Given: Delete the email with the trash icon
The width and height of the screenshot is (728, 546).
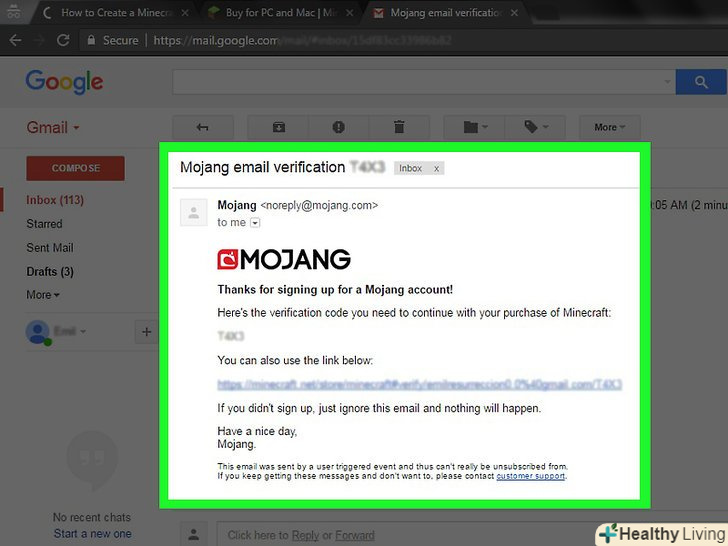Looking at the screenshot, I should click(399, 127).
